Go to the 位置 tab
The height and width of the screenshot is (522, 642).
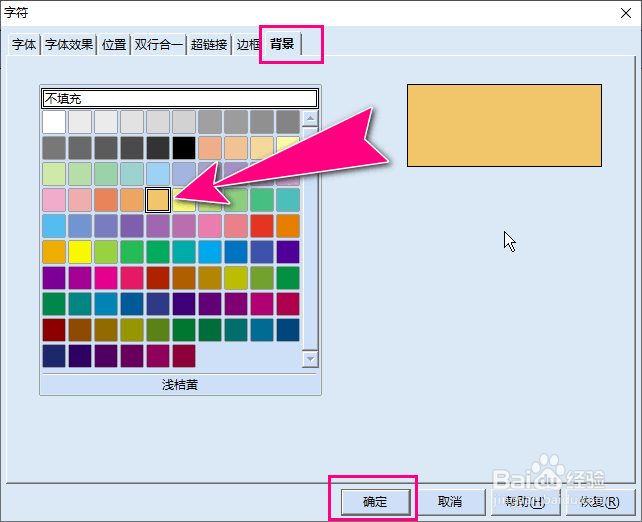tap(113, 44)
